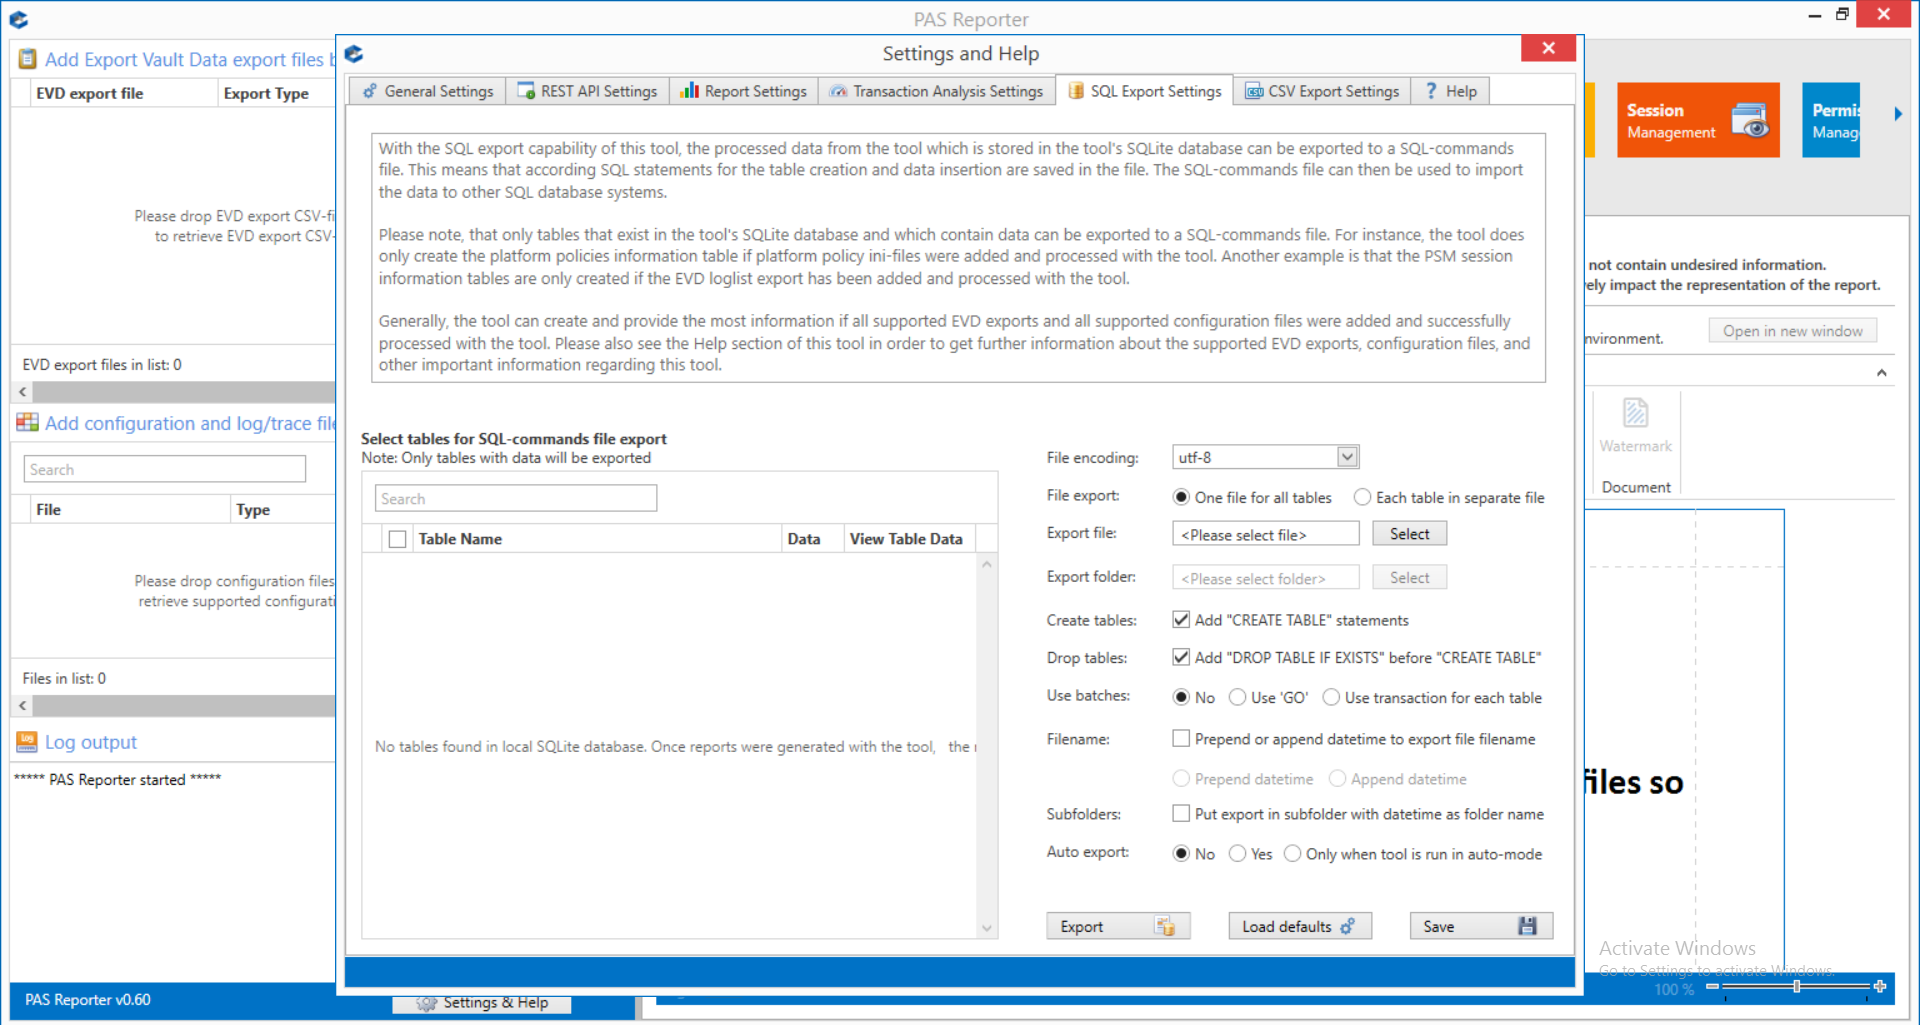Click the gear icon of Settings & Help button

click(x=427, y=1003)
